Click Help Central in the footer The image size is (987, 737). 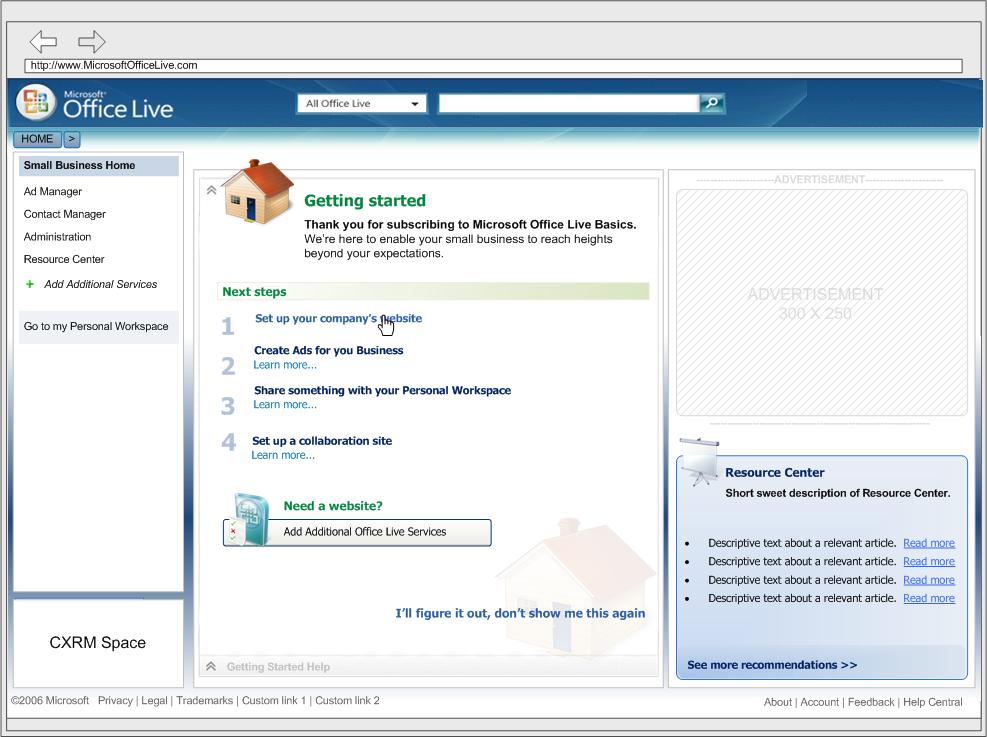933,702
